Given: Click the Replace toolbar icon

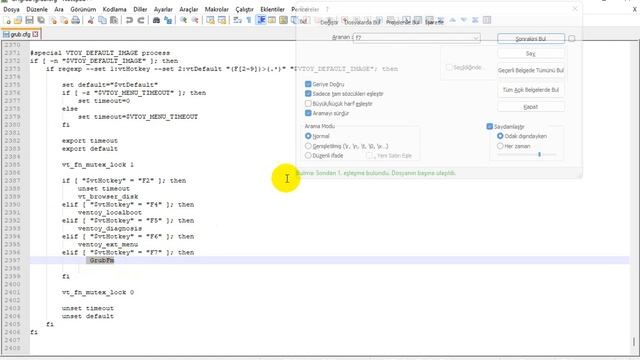Looking at the screenshot, I should click(x=168, y=20).
